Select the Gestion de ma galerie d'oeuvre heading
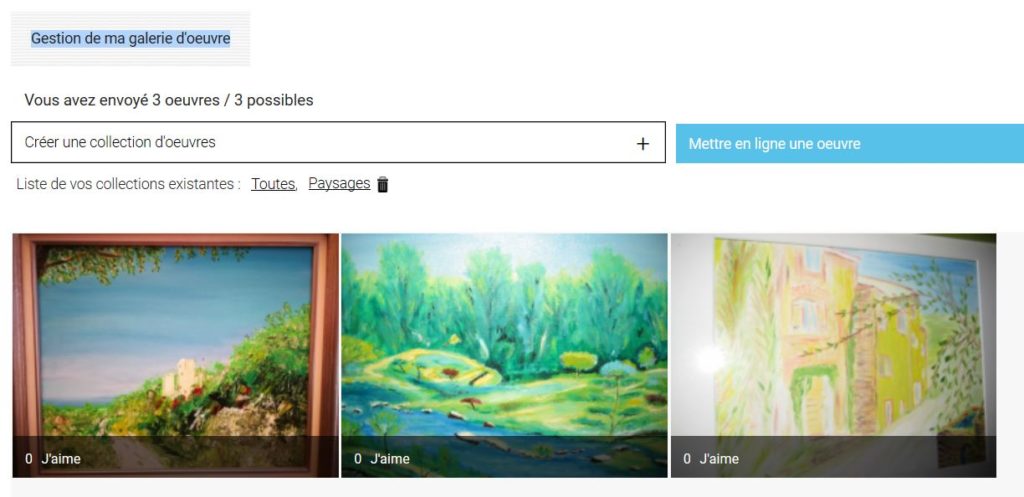 [x=131, y=39]
